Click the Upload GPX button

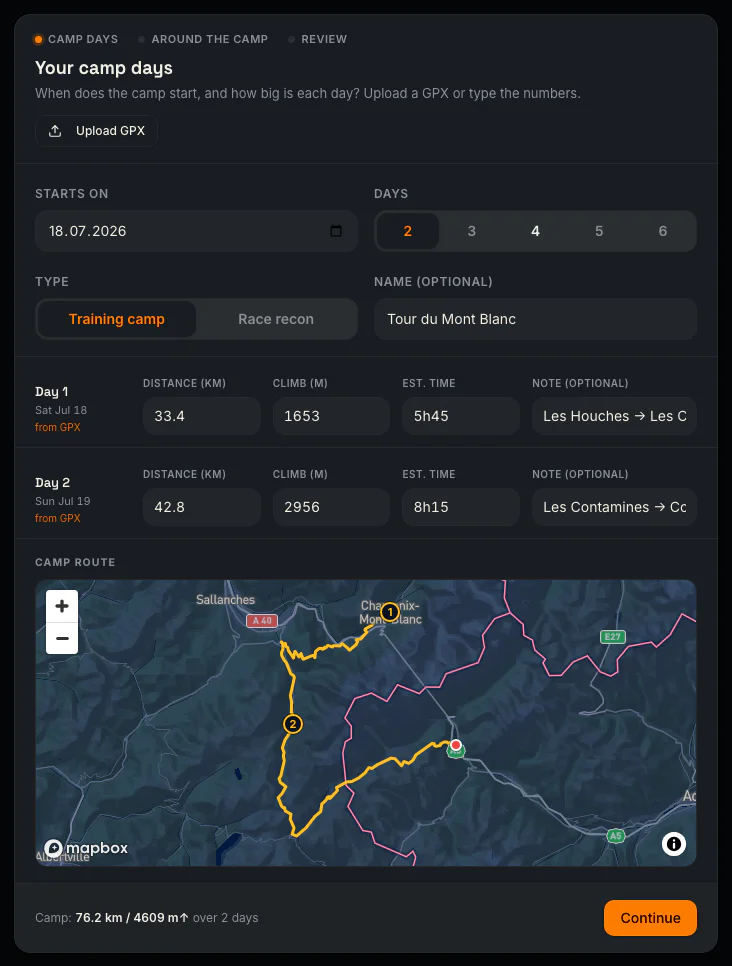click(x=96, y=131)
